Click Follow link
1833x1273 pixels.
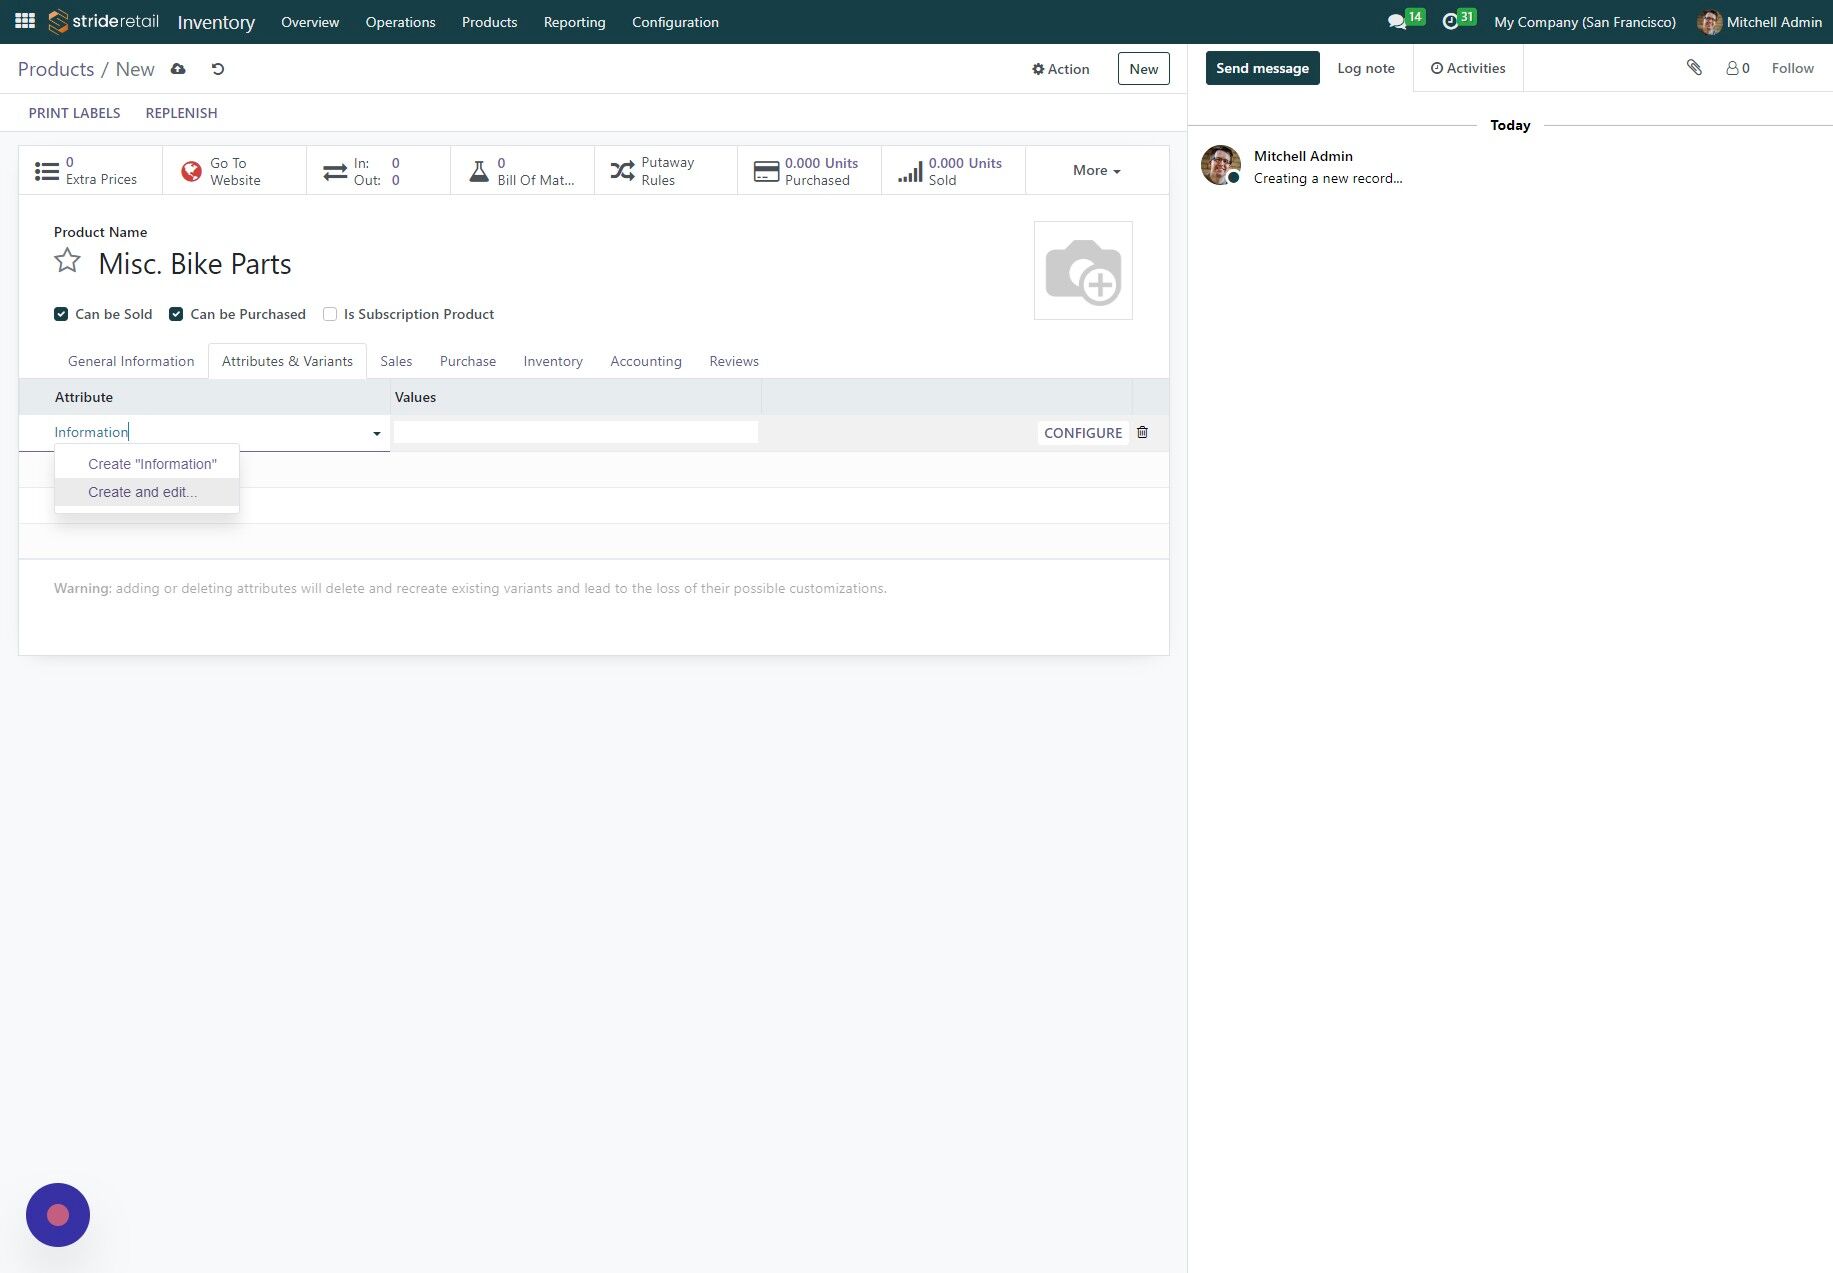1792,68
